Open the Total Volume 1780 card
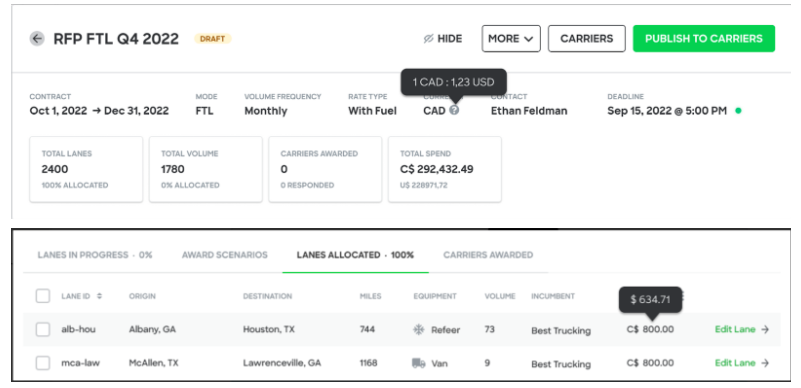The width and height of the screenshot is (801, 388). pos(206,169)
